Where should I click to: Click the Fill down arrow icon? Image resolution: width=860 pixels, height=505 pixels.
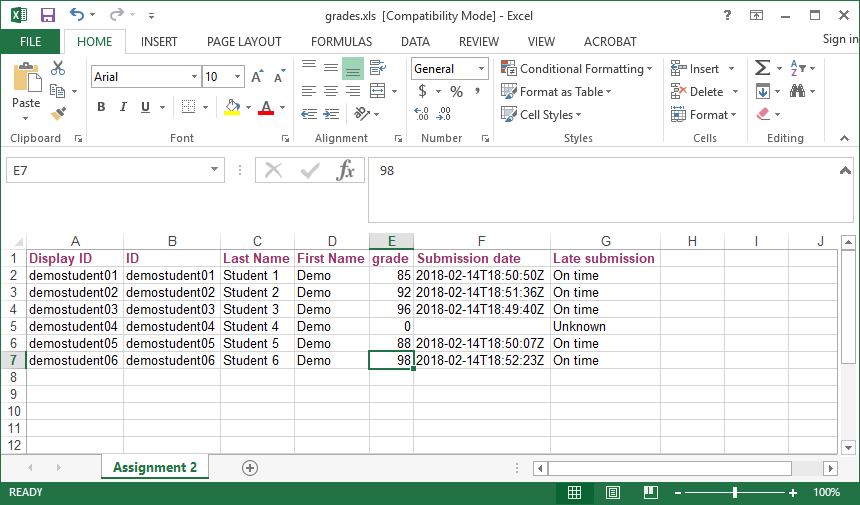[x=763, y=91]
